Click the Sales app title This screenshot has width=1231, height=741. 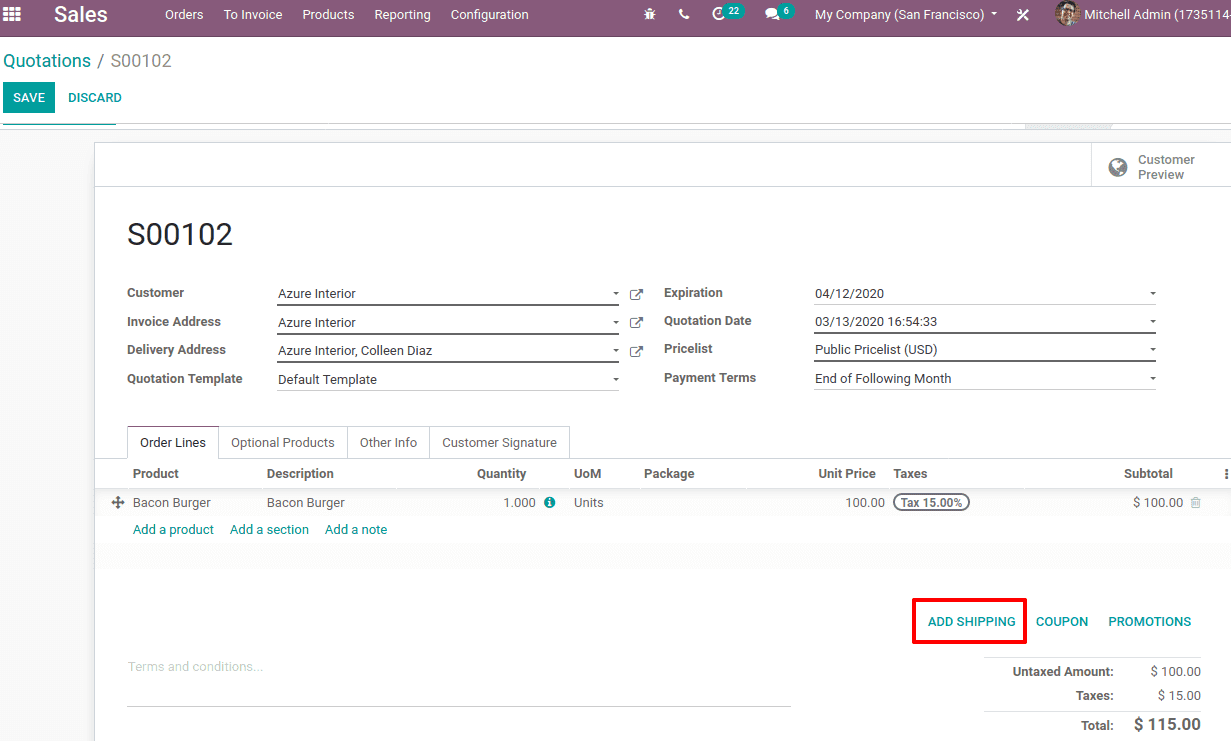coord(81,15)
